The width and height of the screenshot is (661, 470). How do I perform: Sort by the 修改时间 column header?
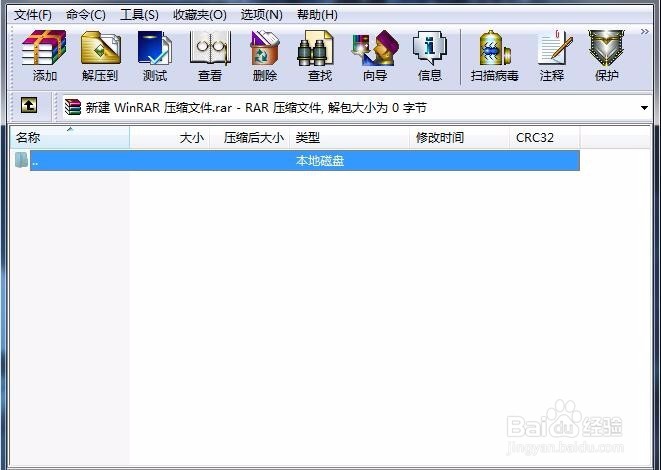(459, 137)
